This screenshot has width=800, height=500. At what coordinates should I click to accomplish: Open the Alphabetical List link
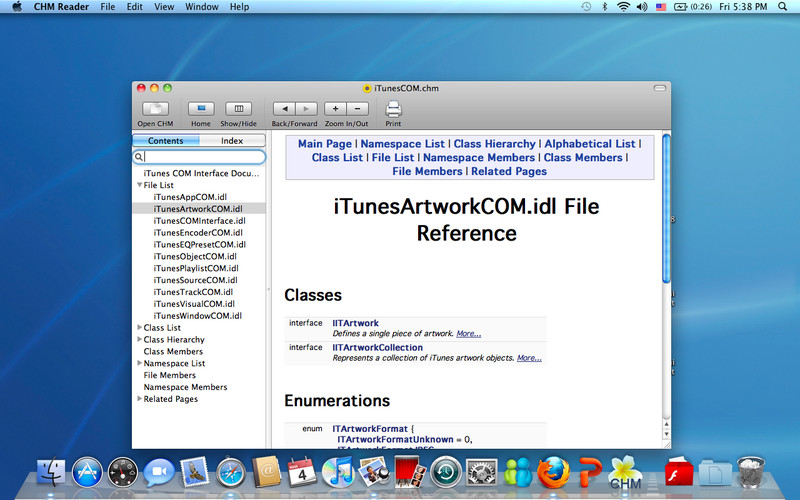pos(590,144)
